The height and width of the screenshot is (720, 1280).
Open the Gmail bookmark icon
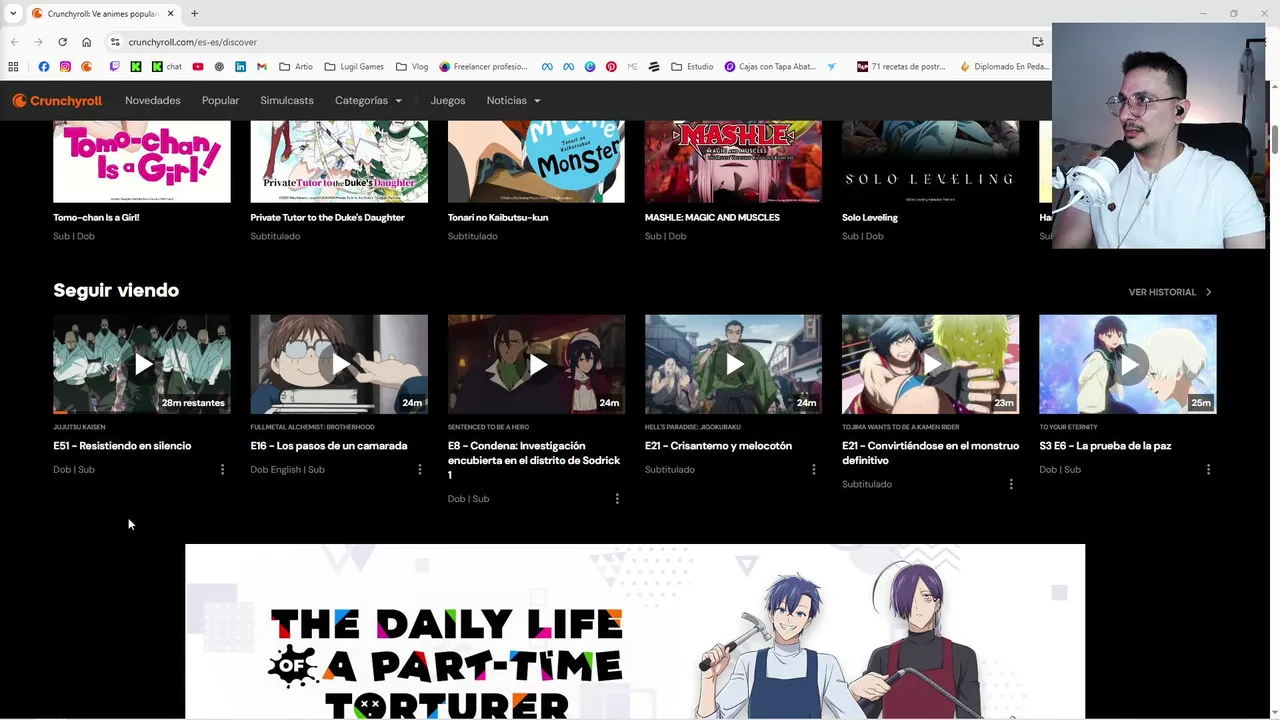[262, 67]
